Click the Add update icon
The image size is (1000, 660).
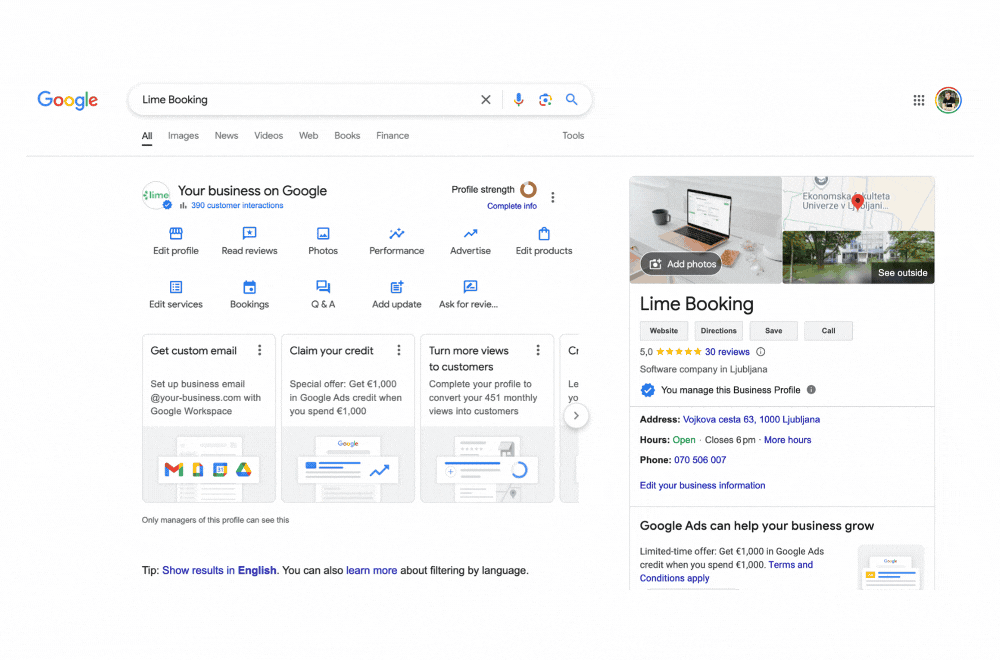(x=397, y=287)
